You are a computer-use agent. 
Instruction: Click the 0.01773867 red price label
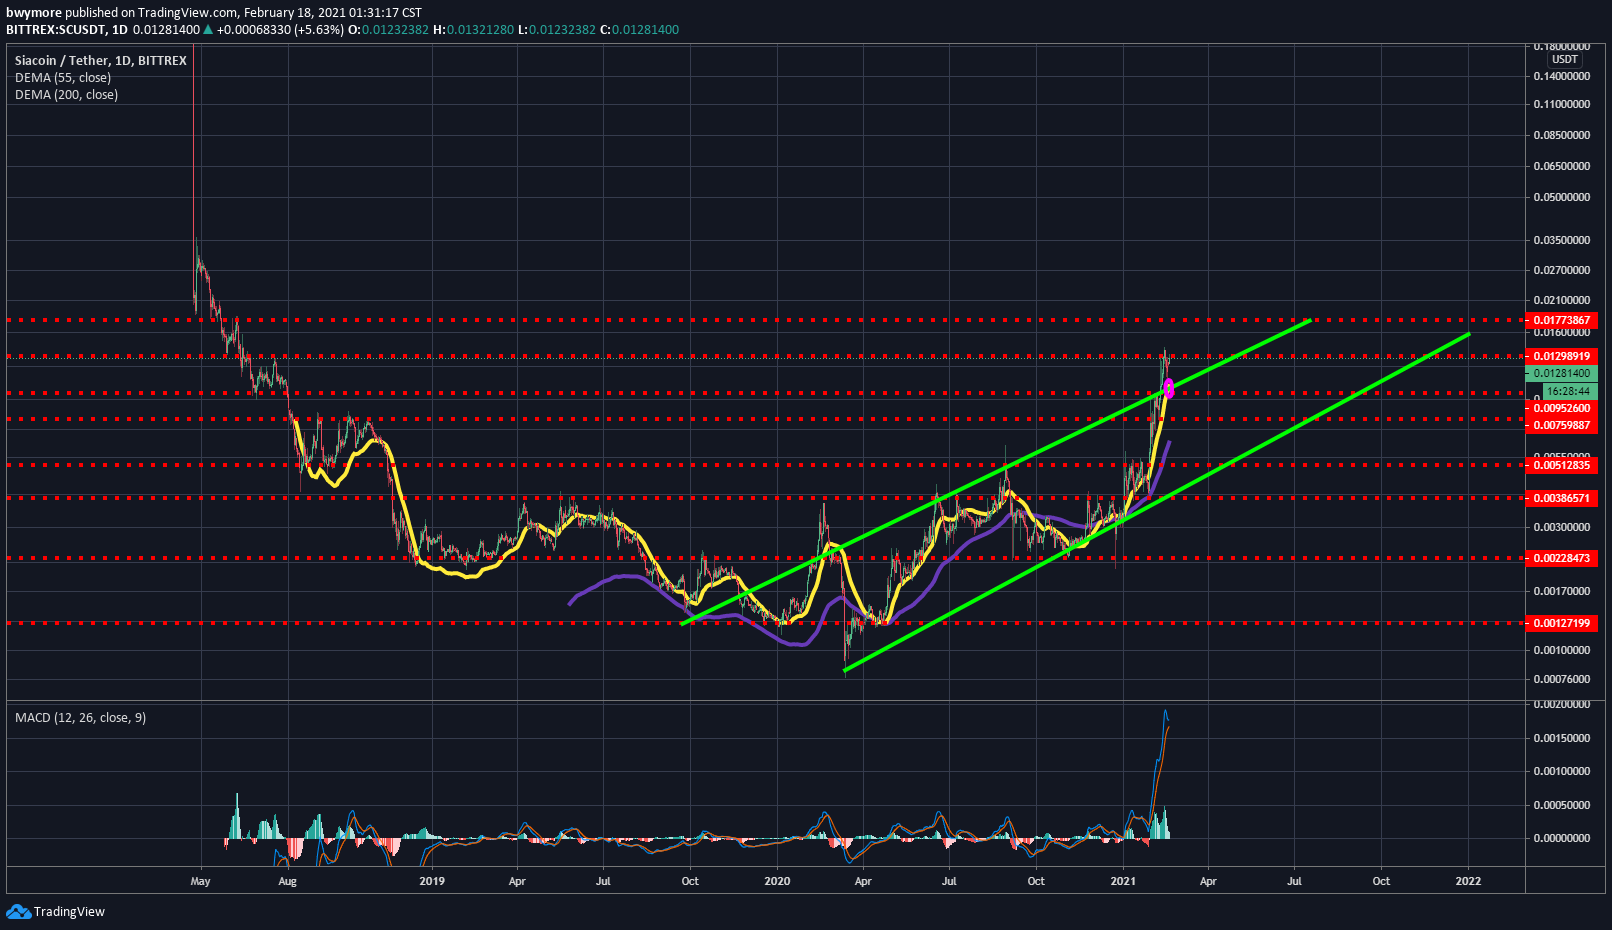coord(1561,321)
